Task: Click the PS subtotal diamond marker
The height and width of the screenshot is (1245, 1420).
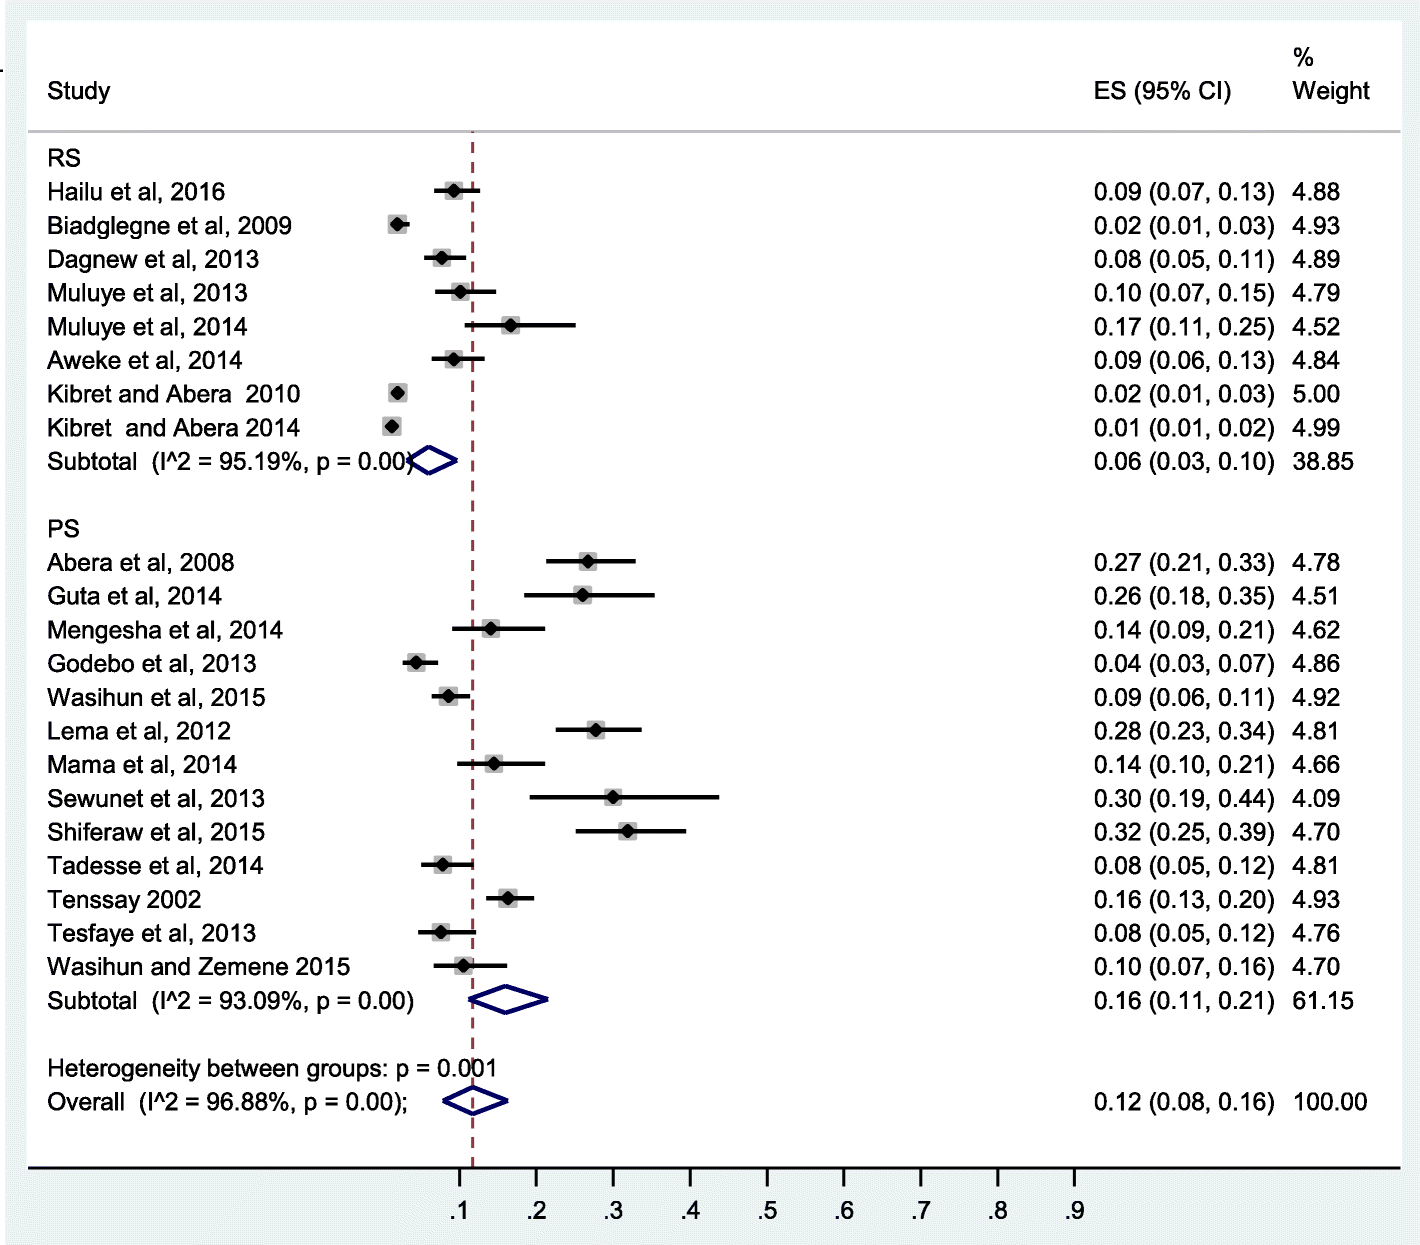Action: tap(508, 999)
